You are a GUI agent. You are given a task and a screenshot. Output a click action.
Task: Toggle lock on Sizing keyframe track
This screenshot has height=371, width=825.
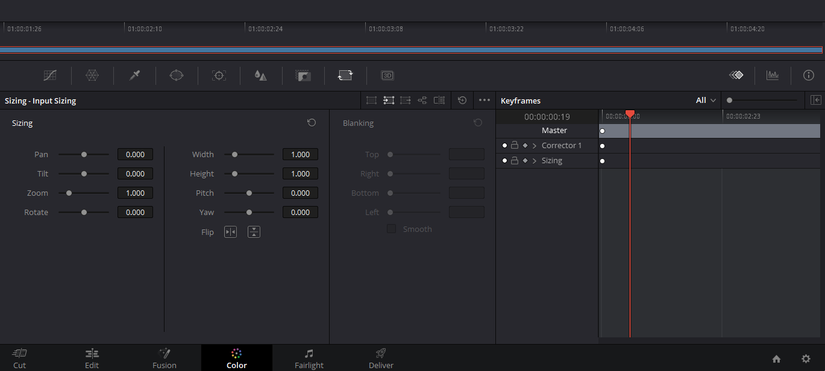[515, 161]
